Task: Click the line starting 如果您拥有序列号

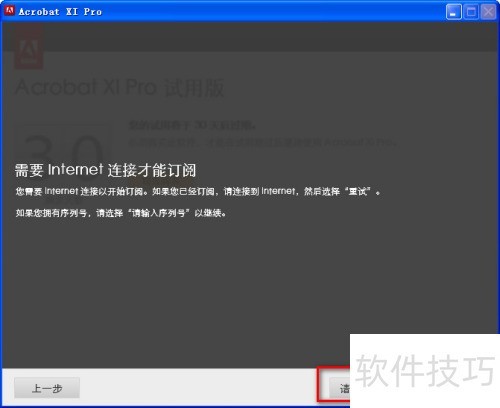Action: point(121,213)
